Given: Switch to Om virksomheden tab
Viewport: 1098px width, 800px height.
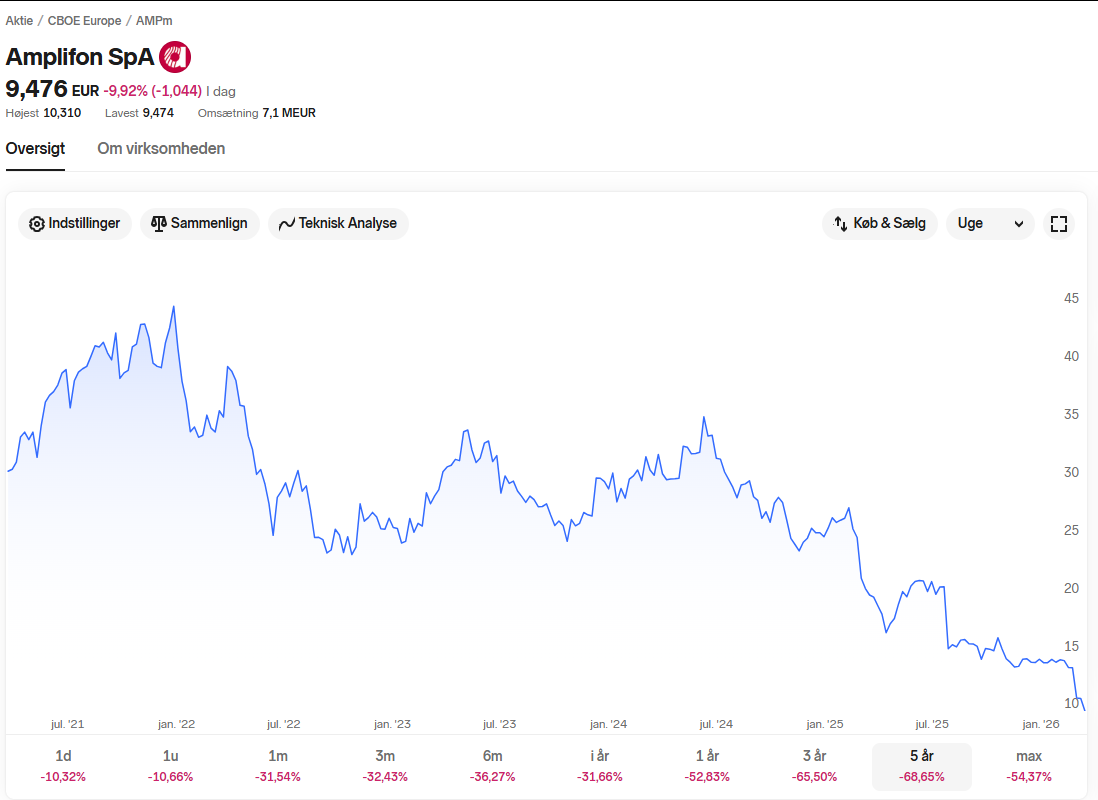Looking at the screenshot, I should click(x=161, y=149).
